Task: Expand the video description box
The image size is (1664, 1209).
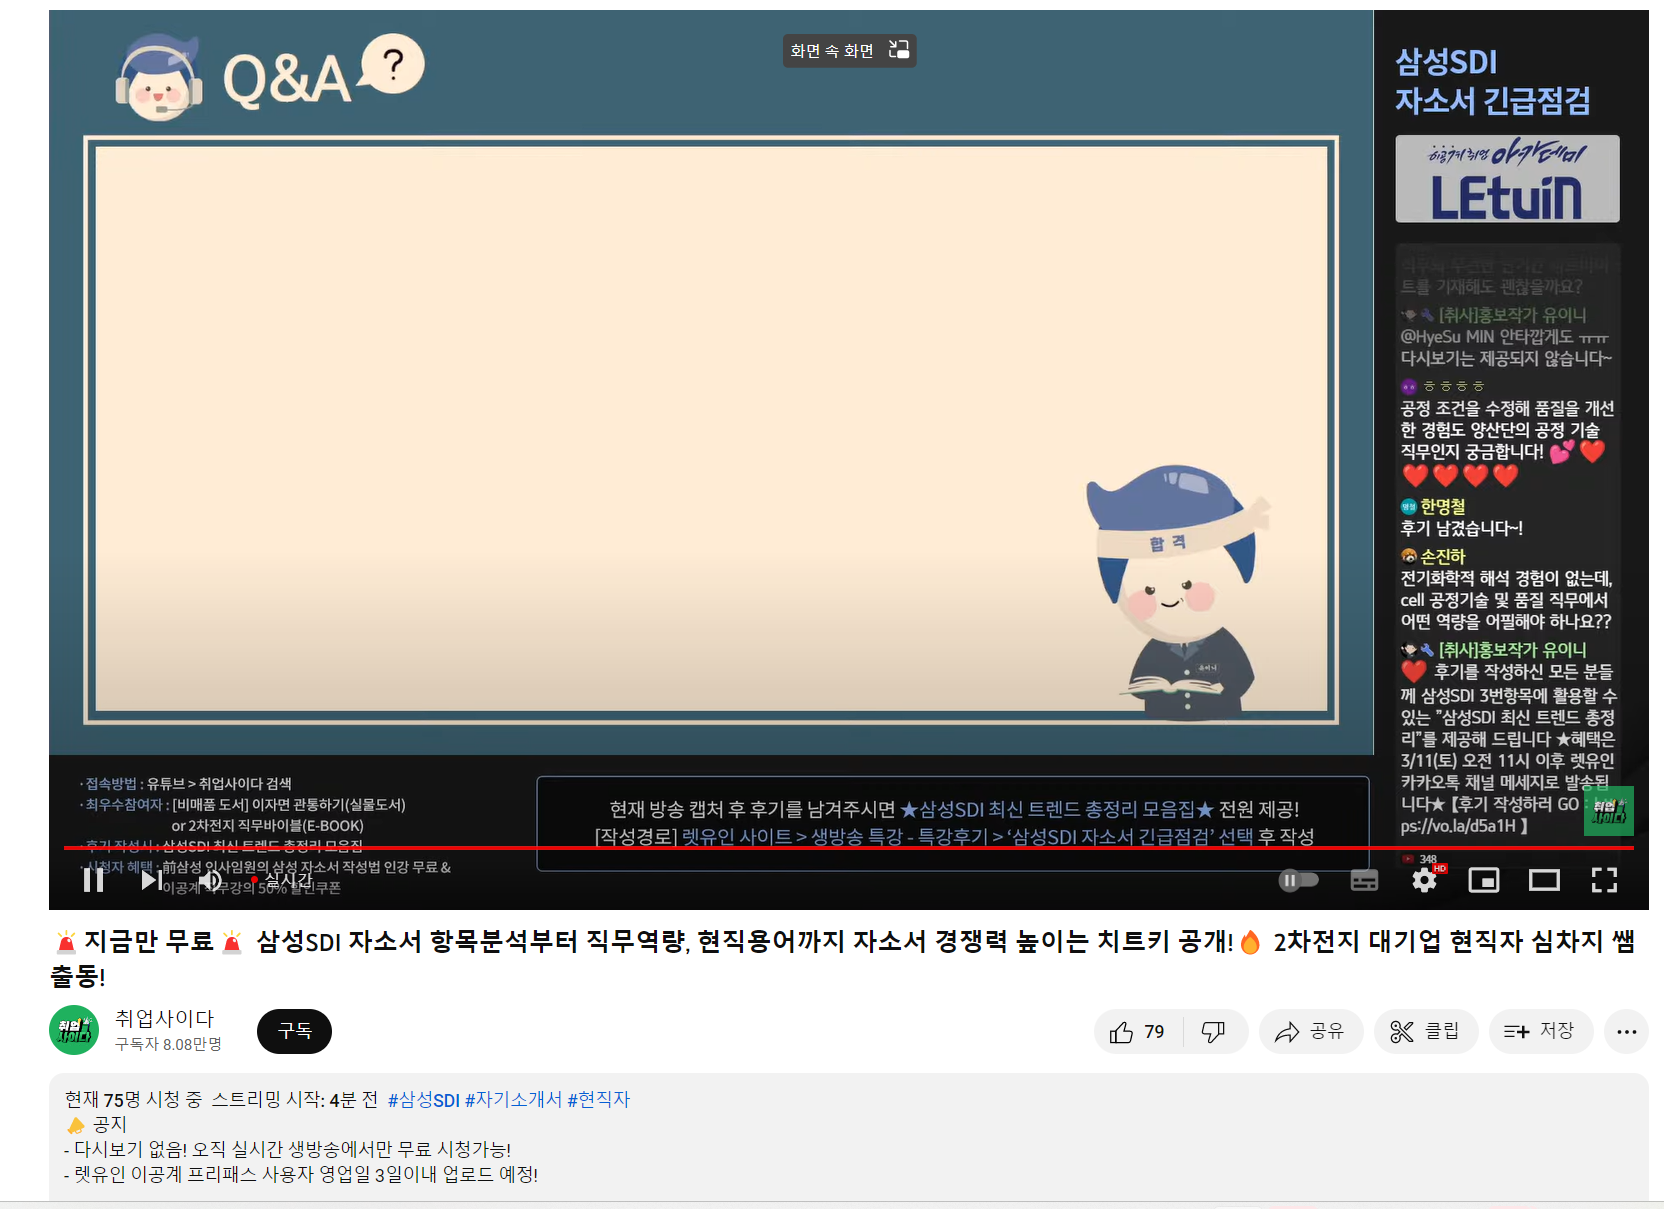Action: click(x=848, y=1137)
